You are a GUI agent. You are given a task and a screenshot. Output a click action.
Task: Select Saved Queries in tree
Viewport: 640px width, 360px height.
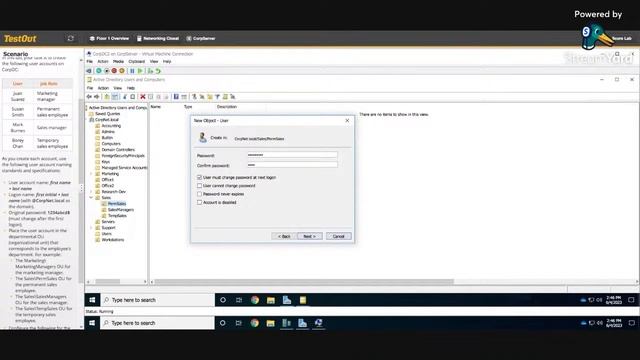107,114
